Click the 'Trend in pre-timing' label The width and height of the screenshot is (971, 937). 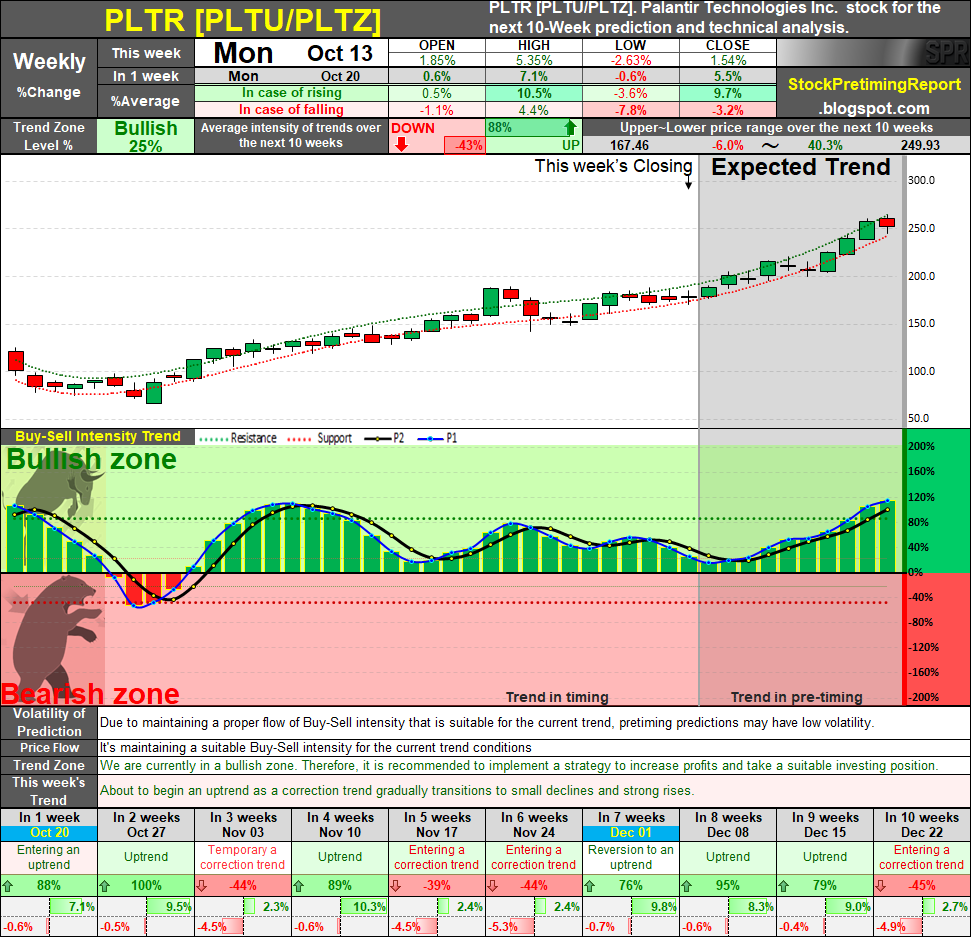(x=796, y=697)
